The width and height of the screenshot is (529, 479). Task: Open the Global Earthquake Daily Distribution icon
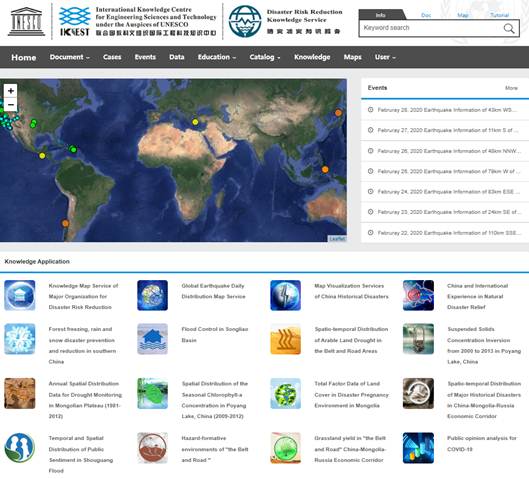pyautogui.click(x=152, y=295)
